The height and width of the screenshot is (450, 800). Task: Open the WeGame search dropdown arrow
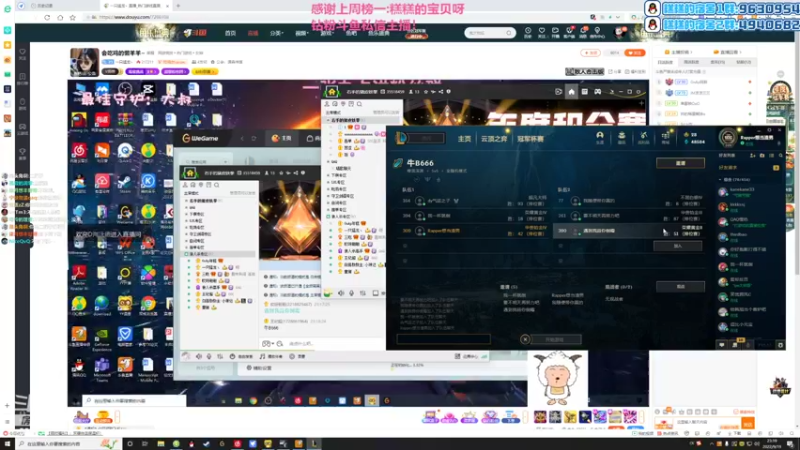[x=224, y=162]
